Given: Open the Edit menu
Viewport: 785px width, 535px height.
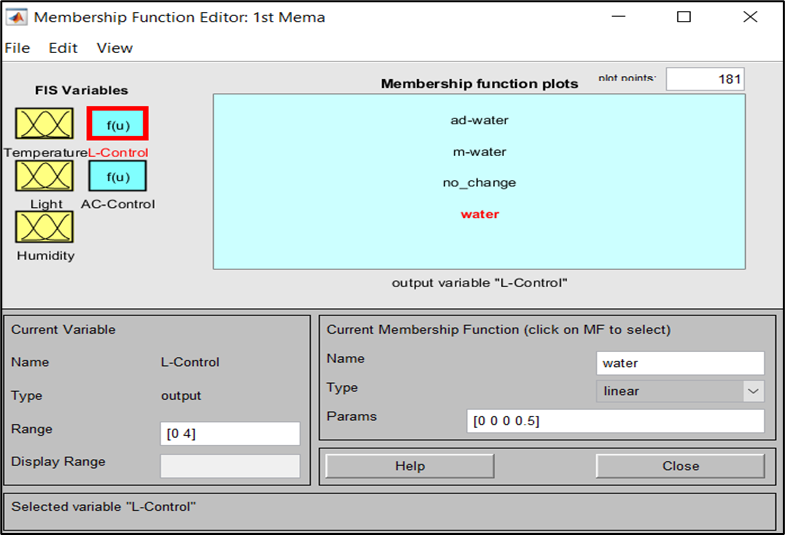Looking at the screenshot, I should tap(63, 48).
